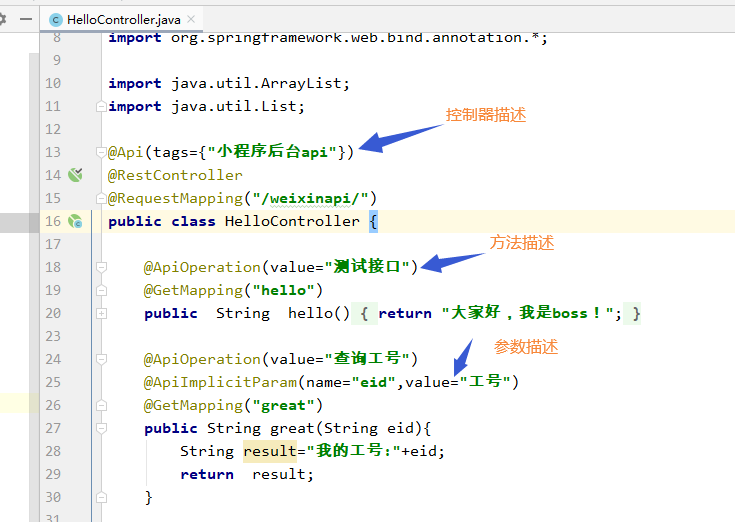735x522 pixels.
Task: Click the highlighted opening brace on line 16
Action: (373, 221)
